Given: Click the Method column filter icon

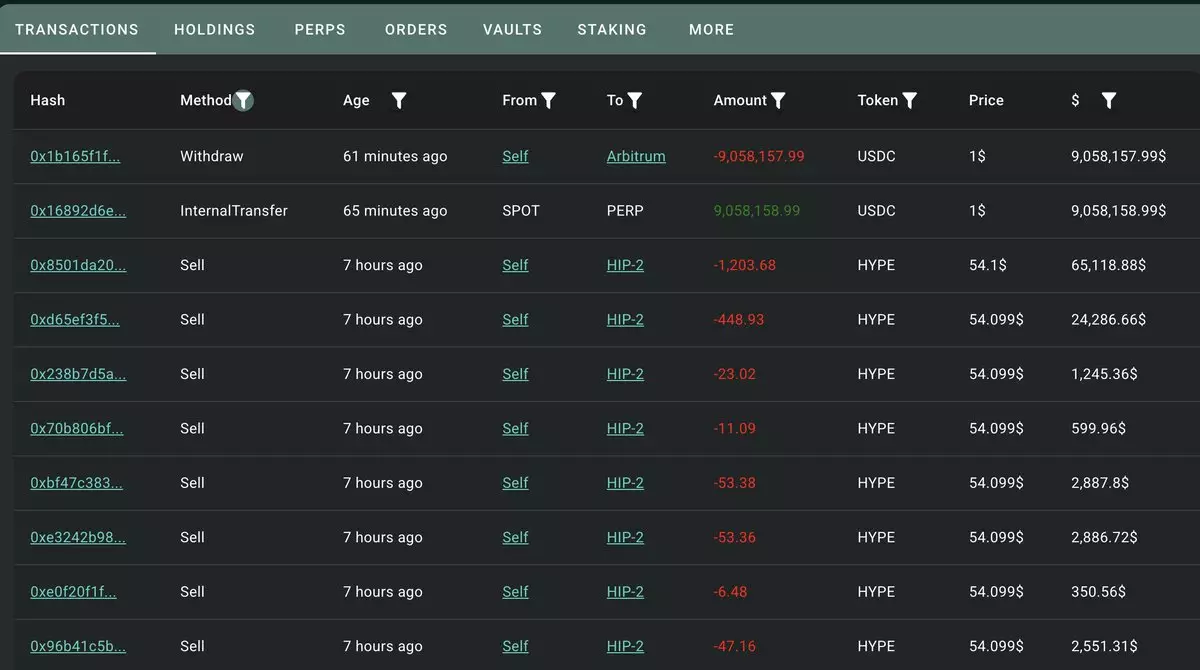Looking at the screenshot, I should tap(243, 100).
